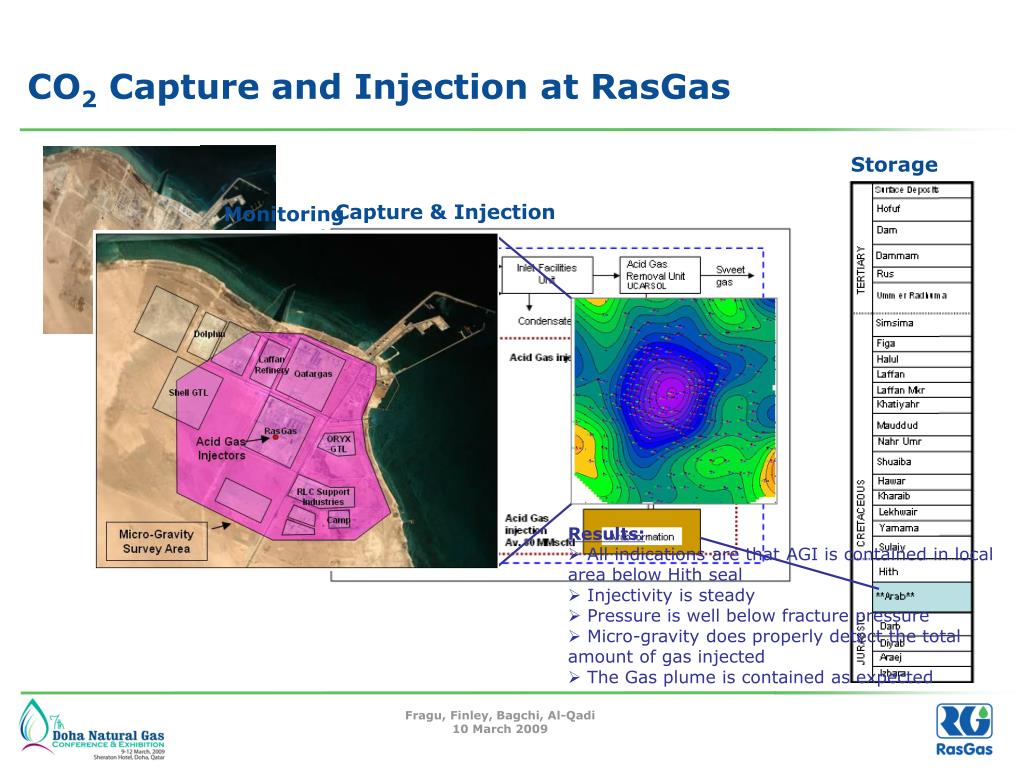Select the Simsima formation row
Viewport: 1024px width, 768px height.
(922, 323)
